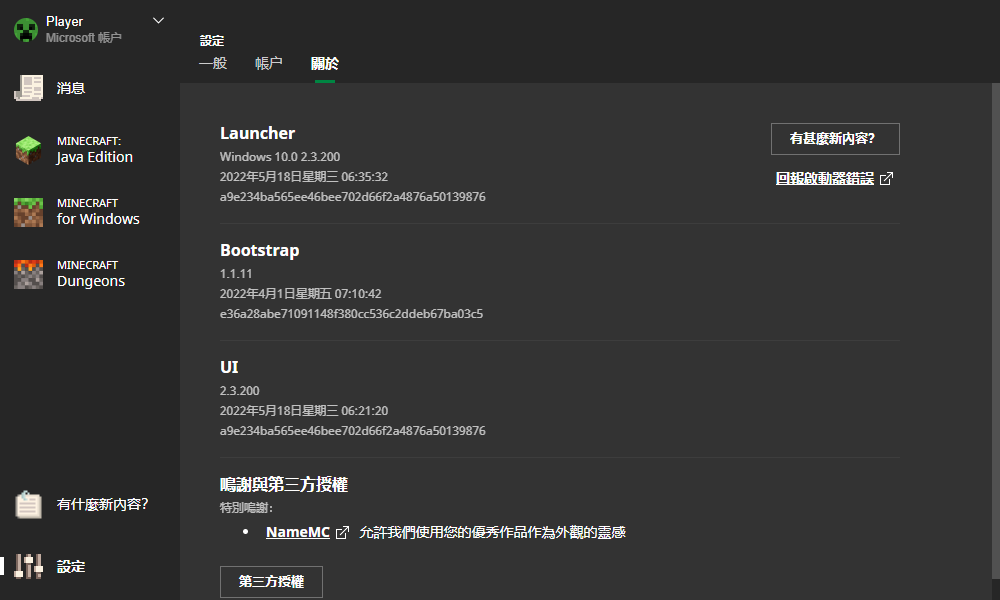Click Bootstrap hash e36a28abe71091148f380cc536c2ddeb67ba03c5

tap(351, 314)
